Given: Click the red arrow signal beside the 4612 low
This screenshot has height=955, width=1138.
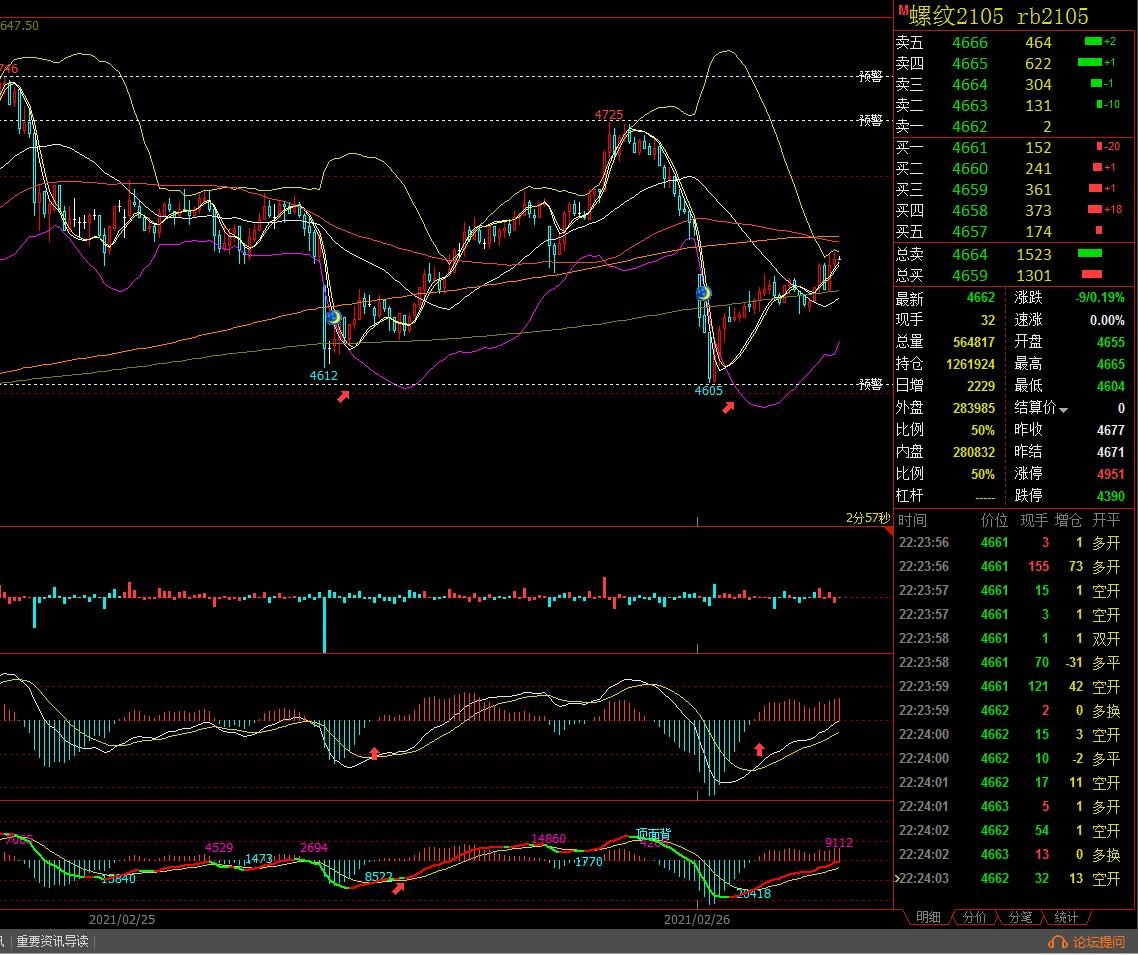Looking at the screenshot, I should click(343, 397).
